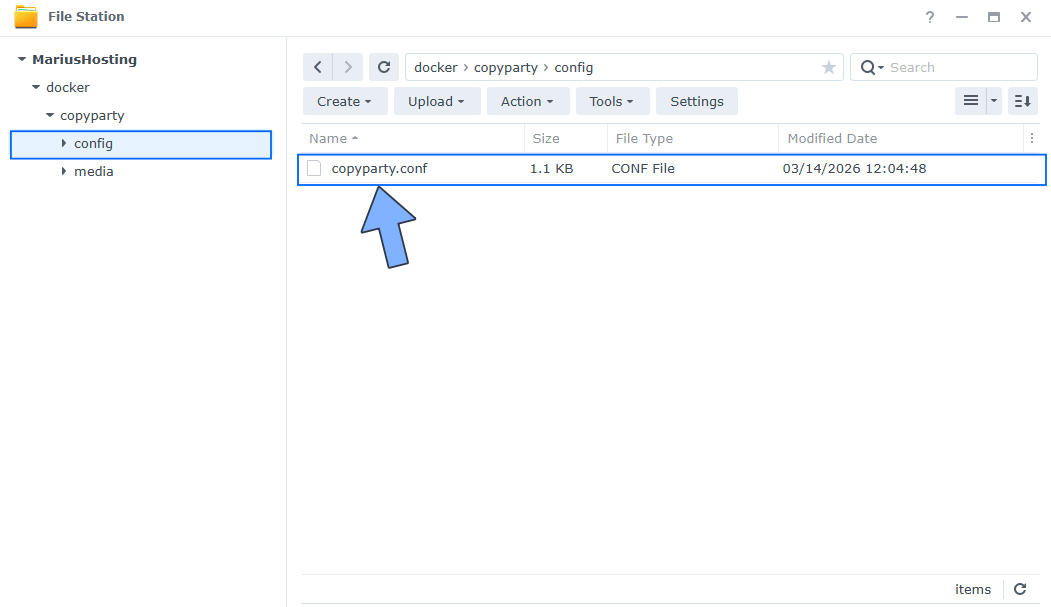
Task: Navigate back using the back arrow
Action: (x=317, y=66)
